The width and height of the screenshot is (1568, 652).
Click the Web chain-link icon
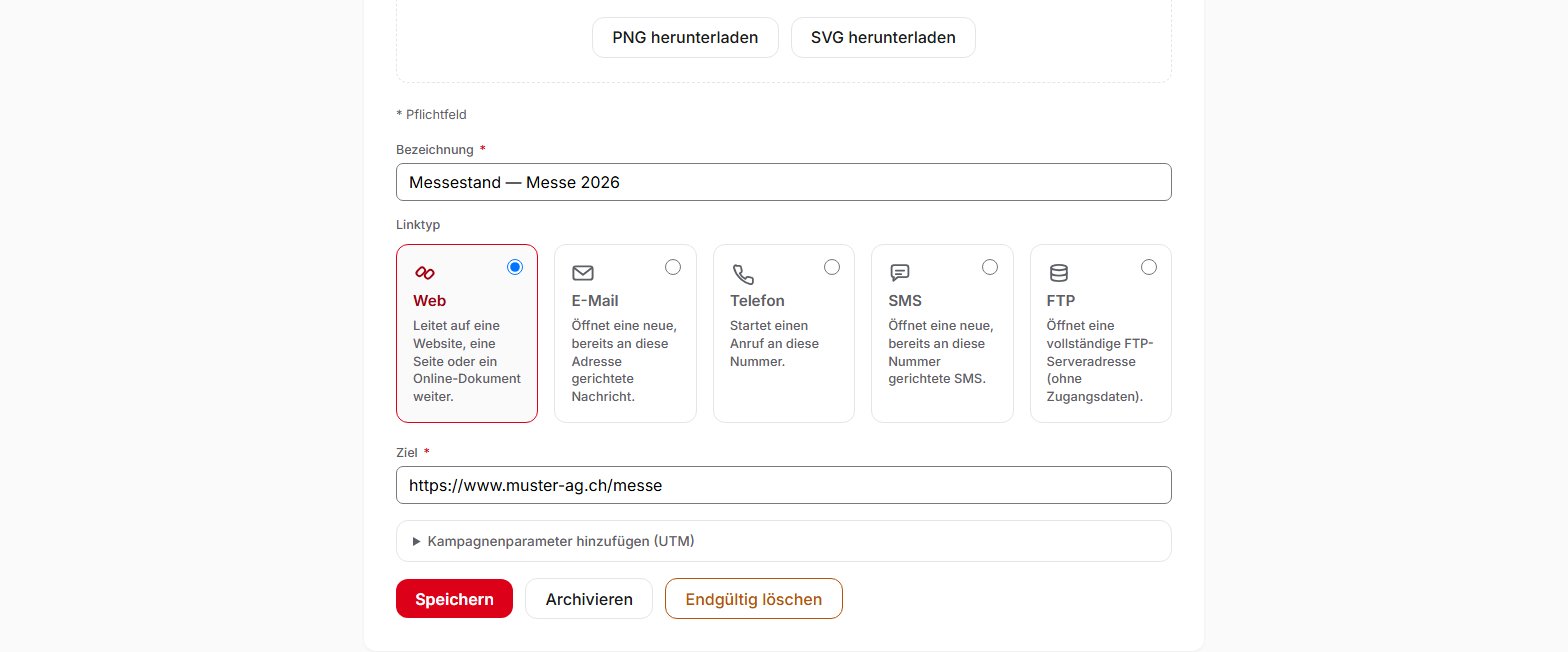pyautogui.click(x=425, y=273)
